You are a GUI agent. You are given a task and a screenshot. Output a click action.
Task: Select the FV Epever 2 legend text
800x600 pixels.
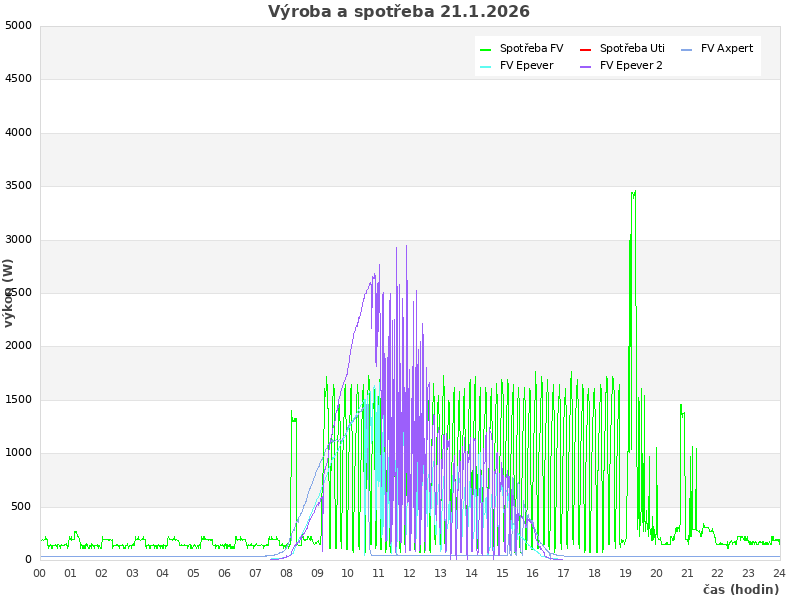pos(631,66)
